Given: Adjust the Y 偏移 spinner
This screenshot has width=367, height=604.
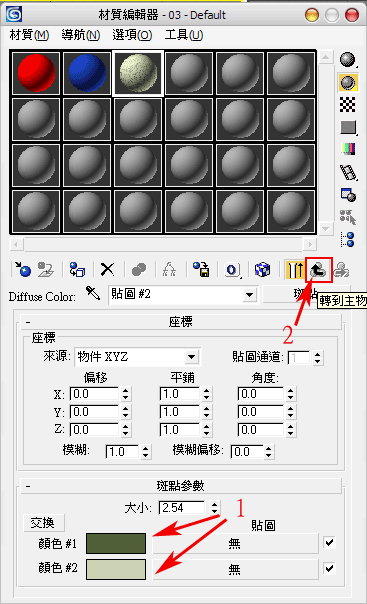Looking at the screenshot, I should coord(126,412).
